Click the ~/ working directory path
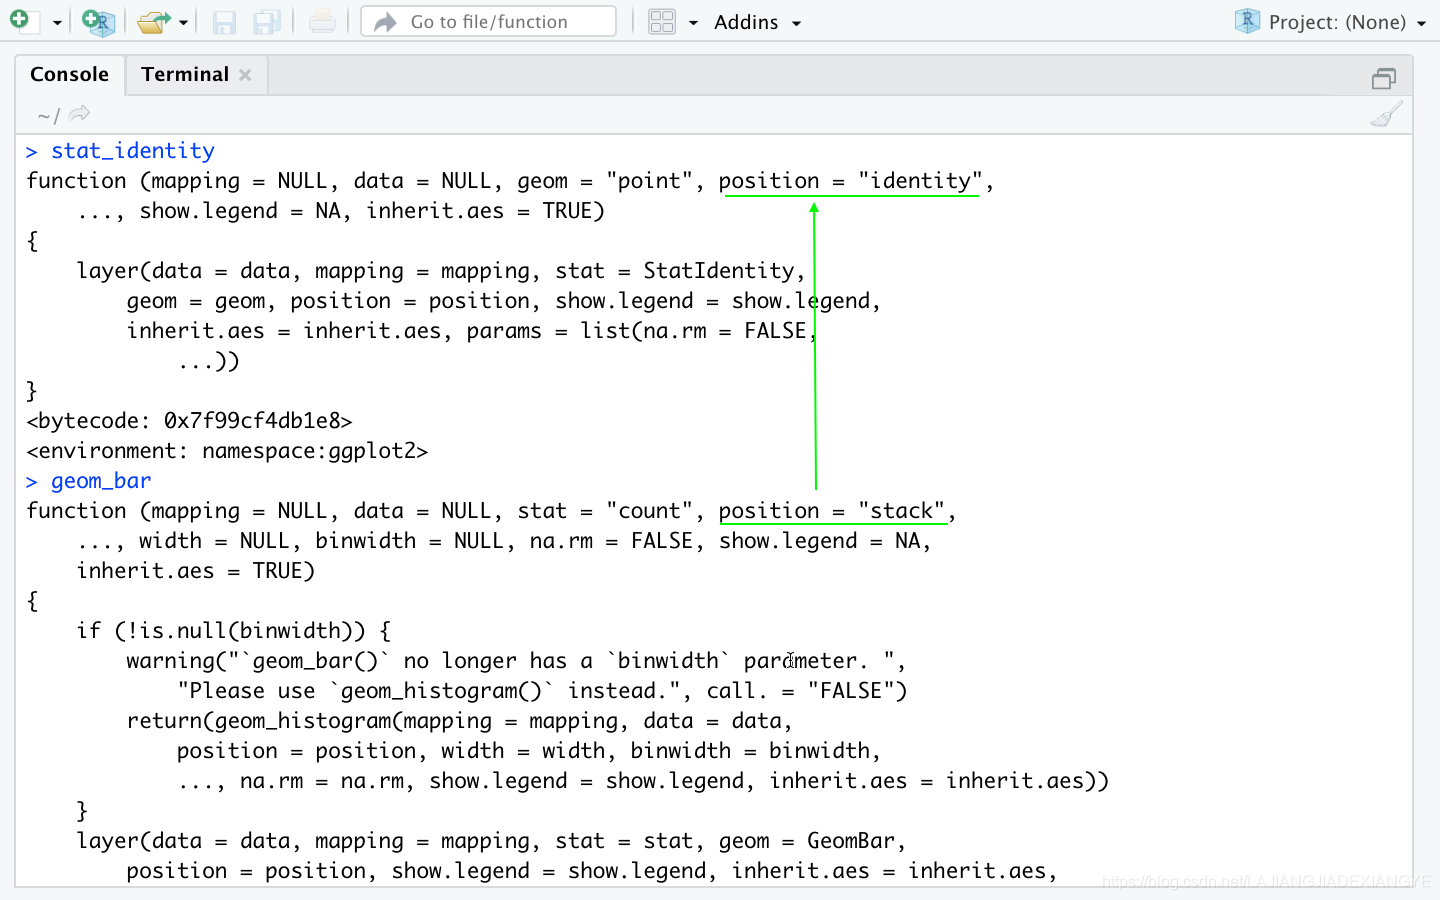The width and height of the screenshot is (1440, 900). pos(48,115)
